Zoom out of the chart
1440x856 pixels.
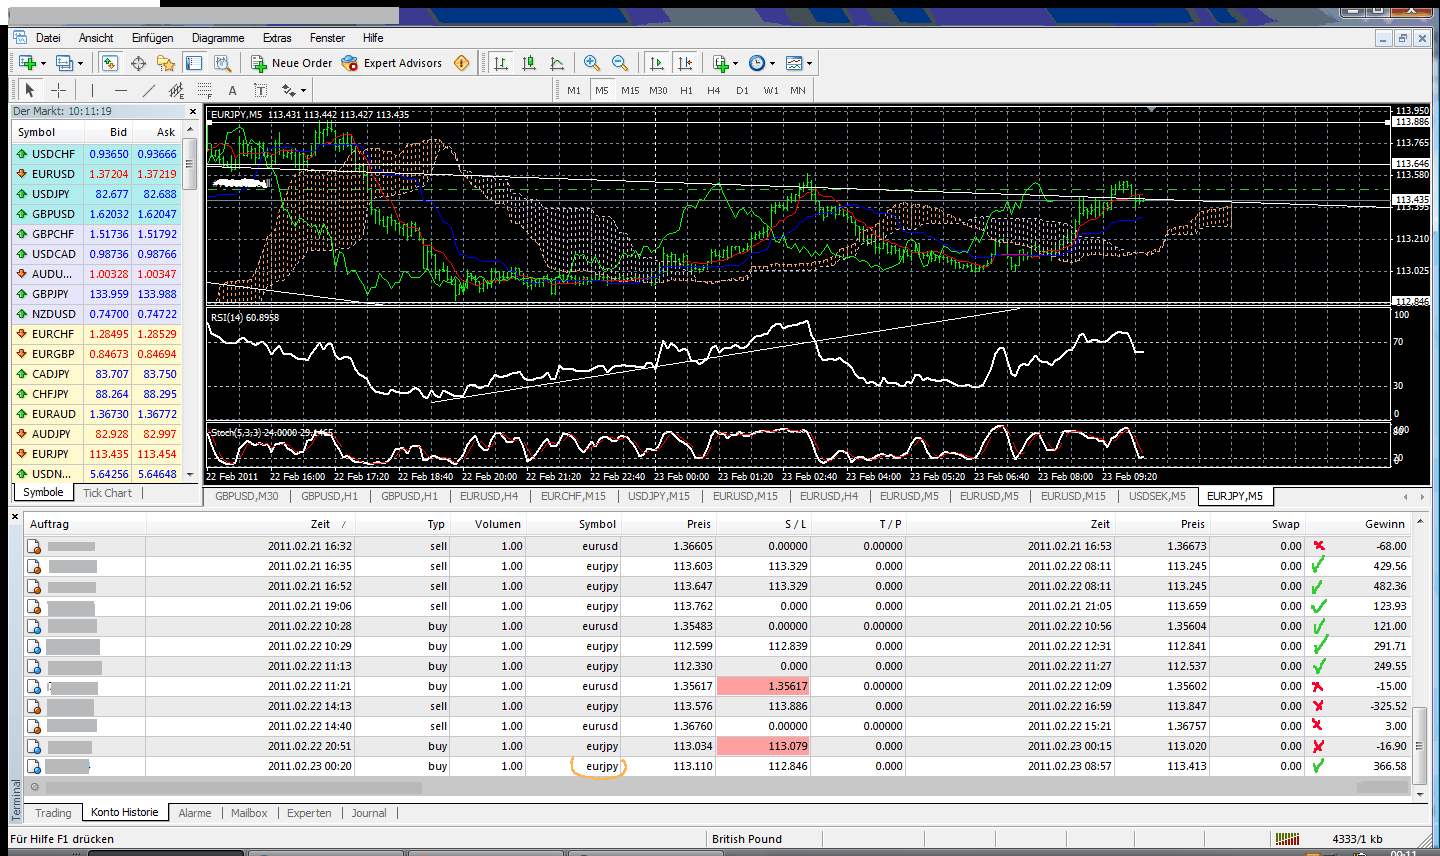[x=619, y=62]
